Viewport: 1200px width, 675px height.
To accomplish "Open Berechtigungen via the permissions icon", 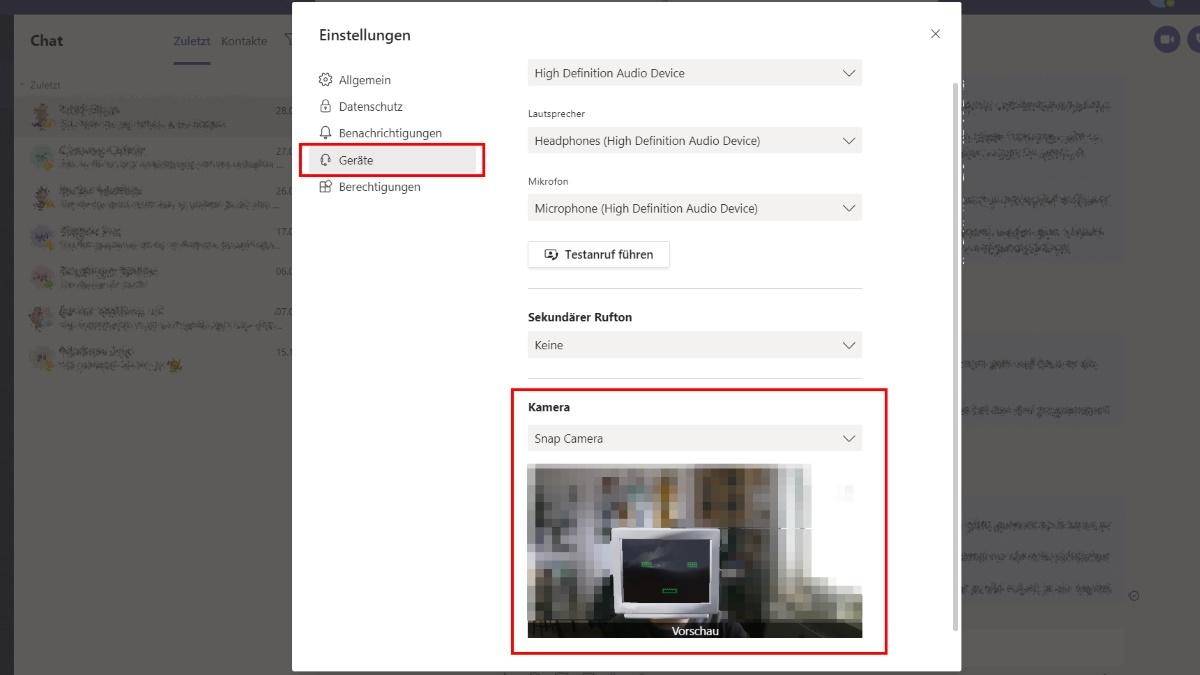I will pos(325,186).
